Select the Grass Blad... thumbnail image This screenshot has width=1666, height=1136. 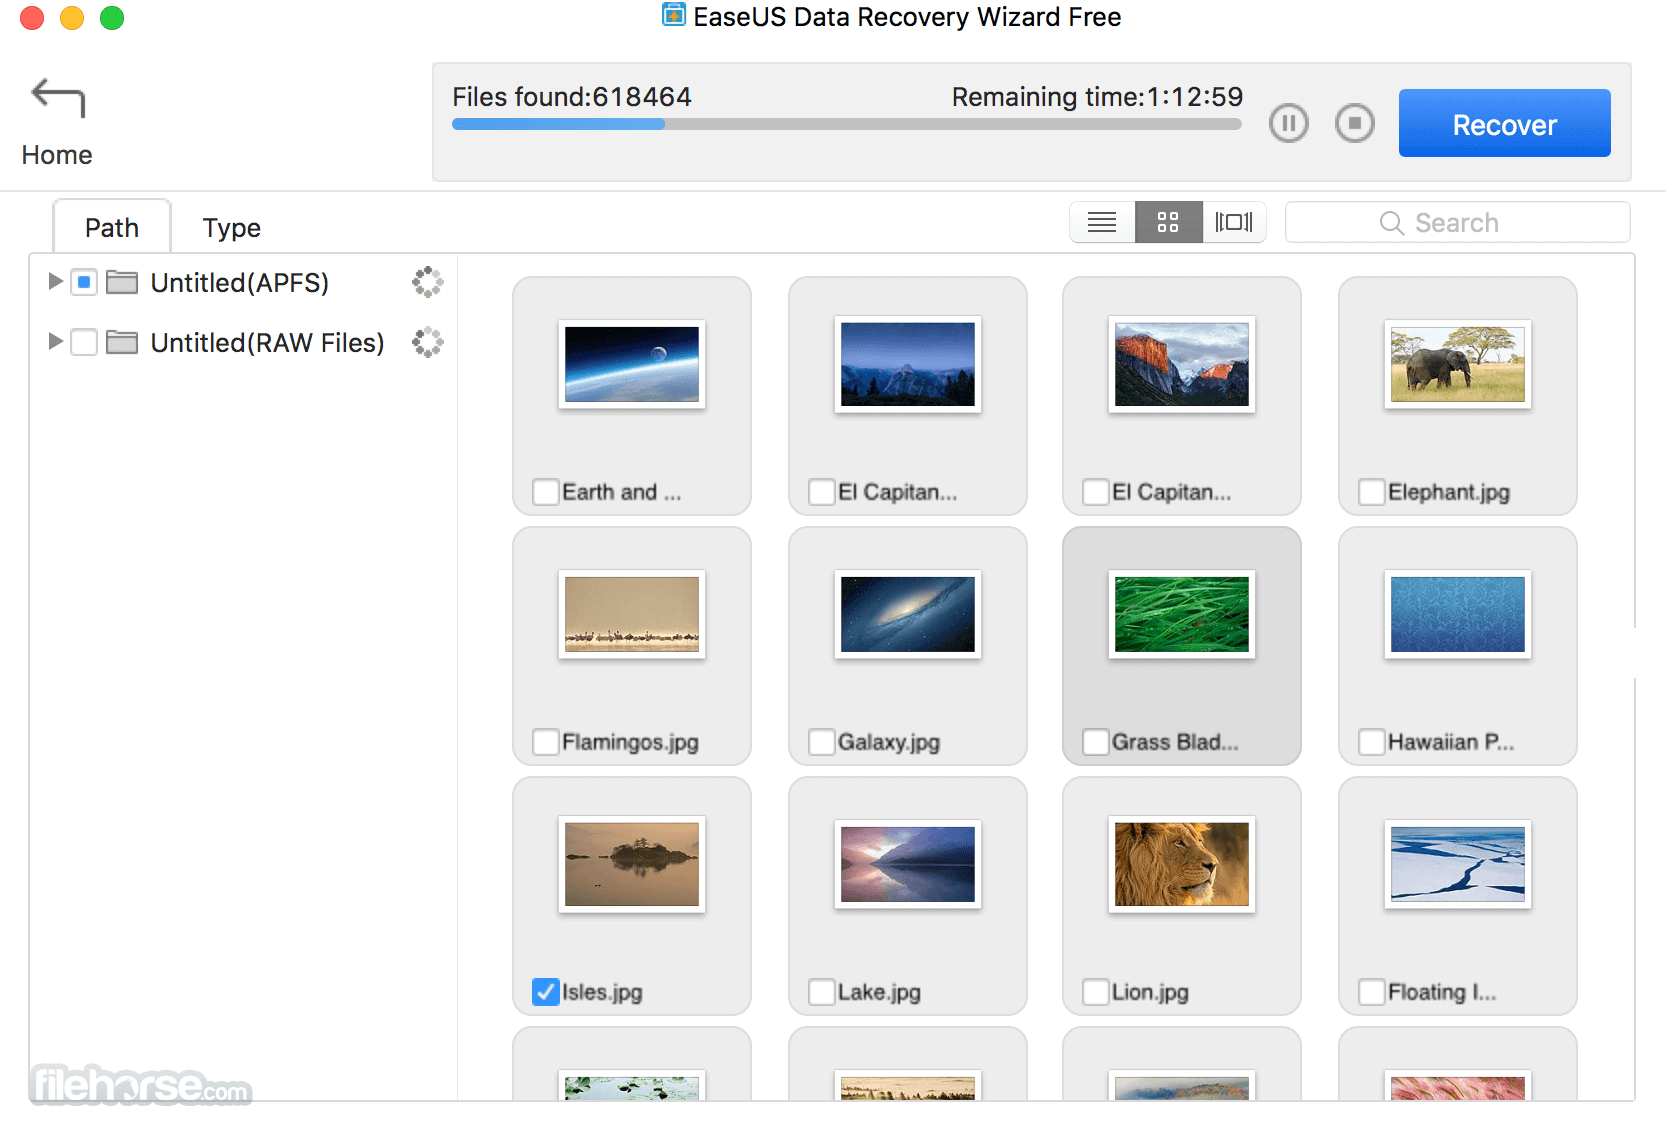1182,614
